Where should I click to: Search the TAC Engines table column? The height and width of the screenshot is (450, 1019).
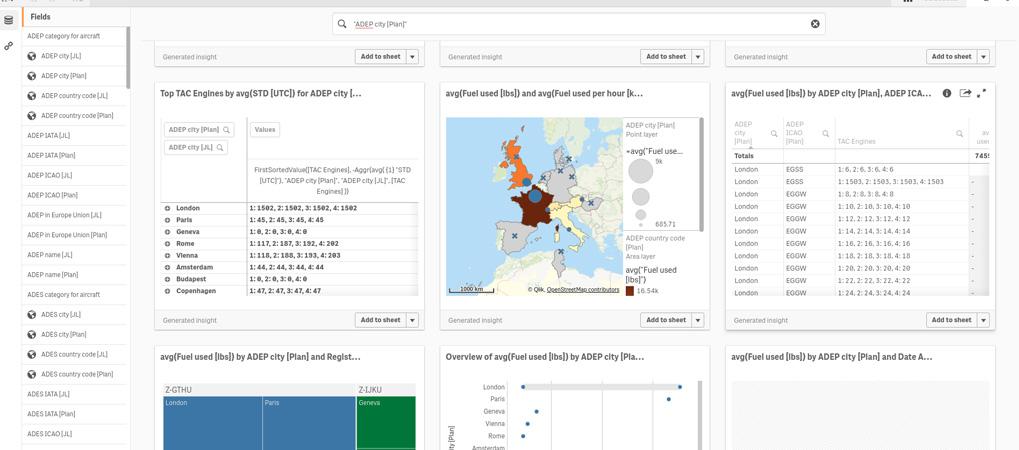tap(959, 133)
